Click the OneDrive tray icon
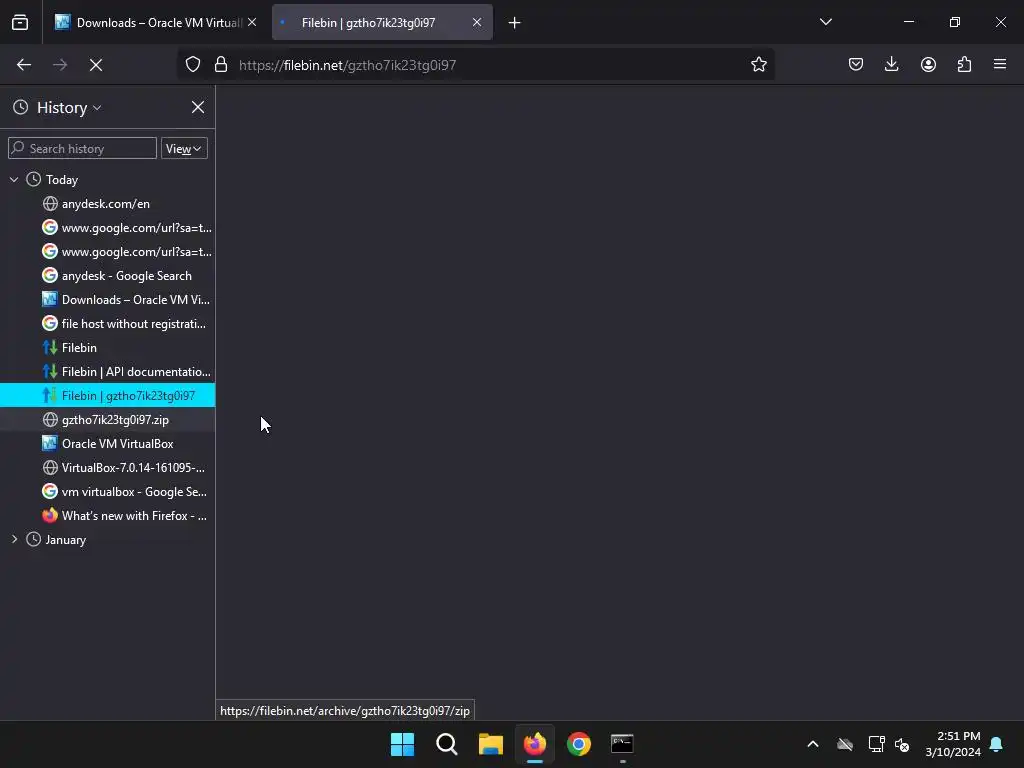Screen dimensions: 1024x768 pos(845,744)
